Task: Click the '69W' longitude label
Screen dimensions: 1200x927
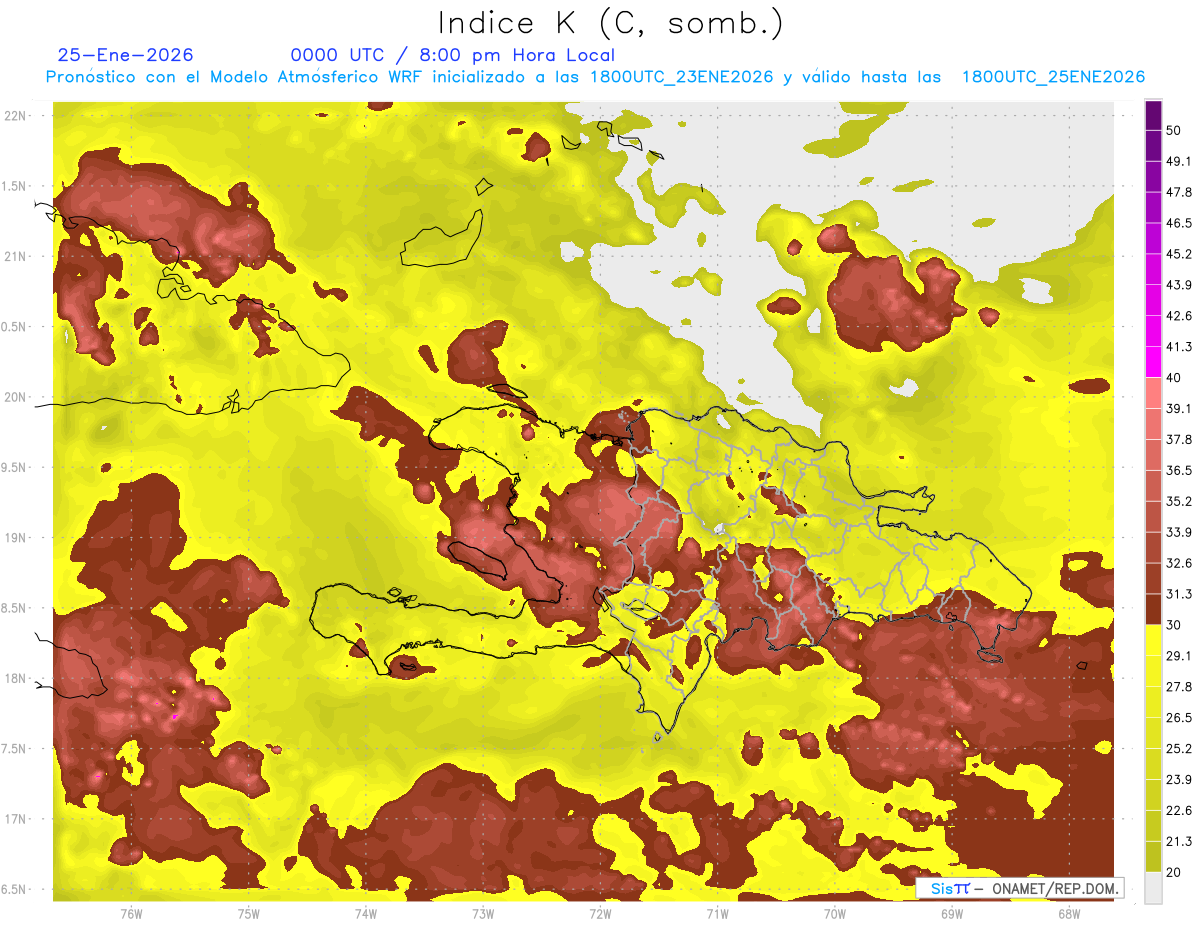Action: pos(952,914)
